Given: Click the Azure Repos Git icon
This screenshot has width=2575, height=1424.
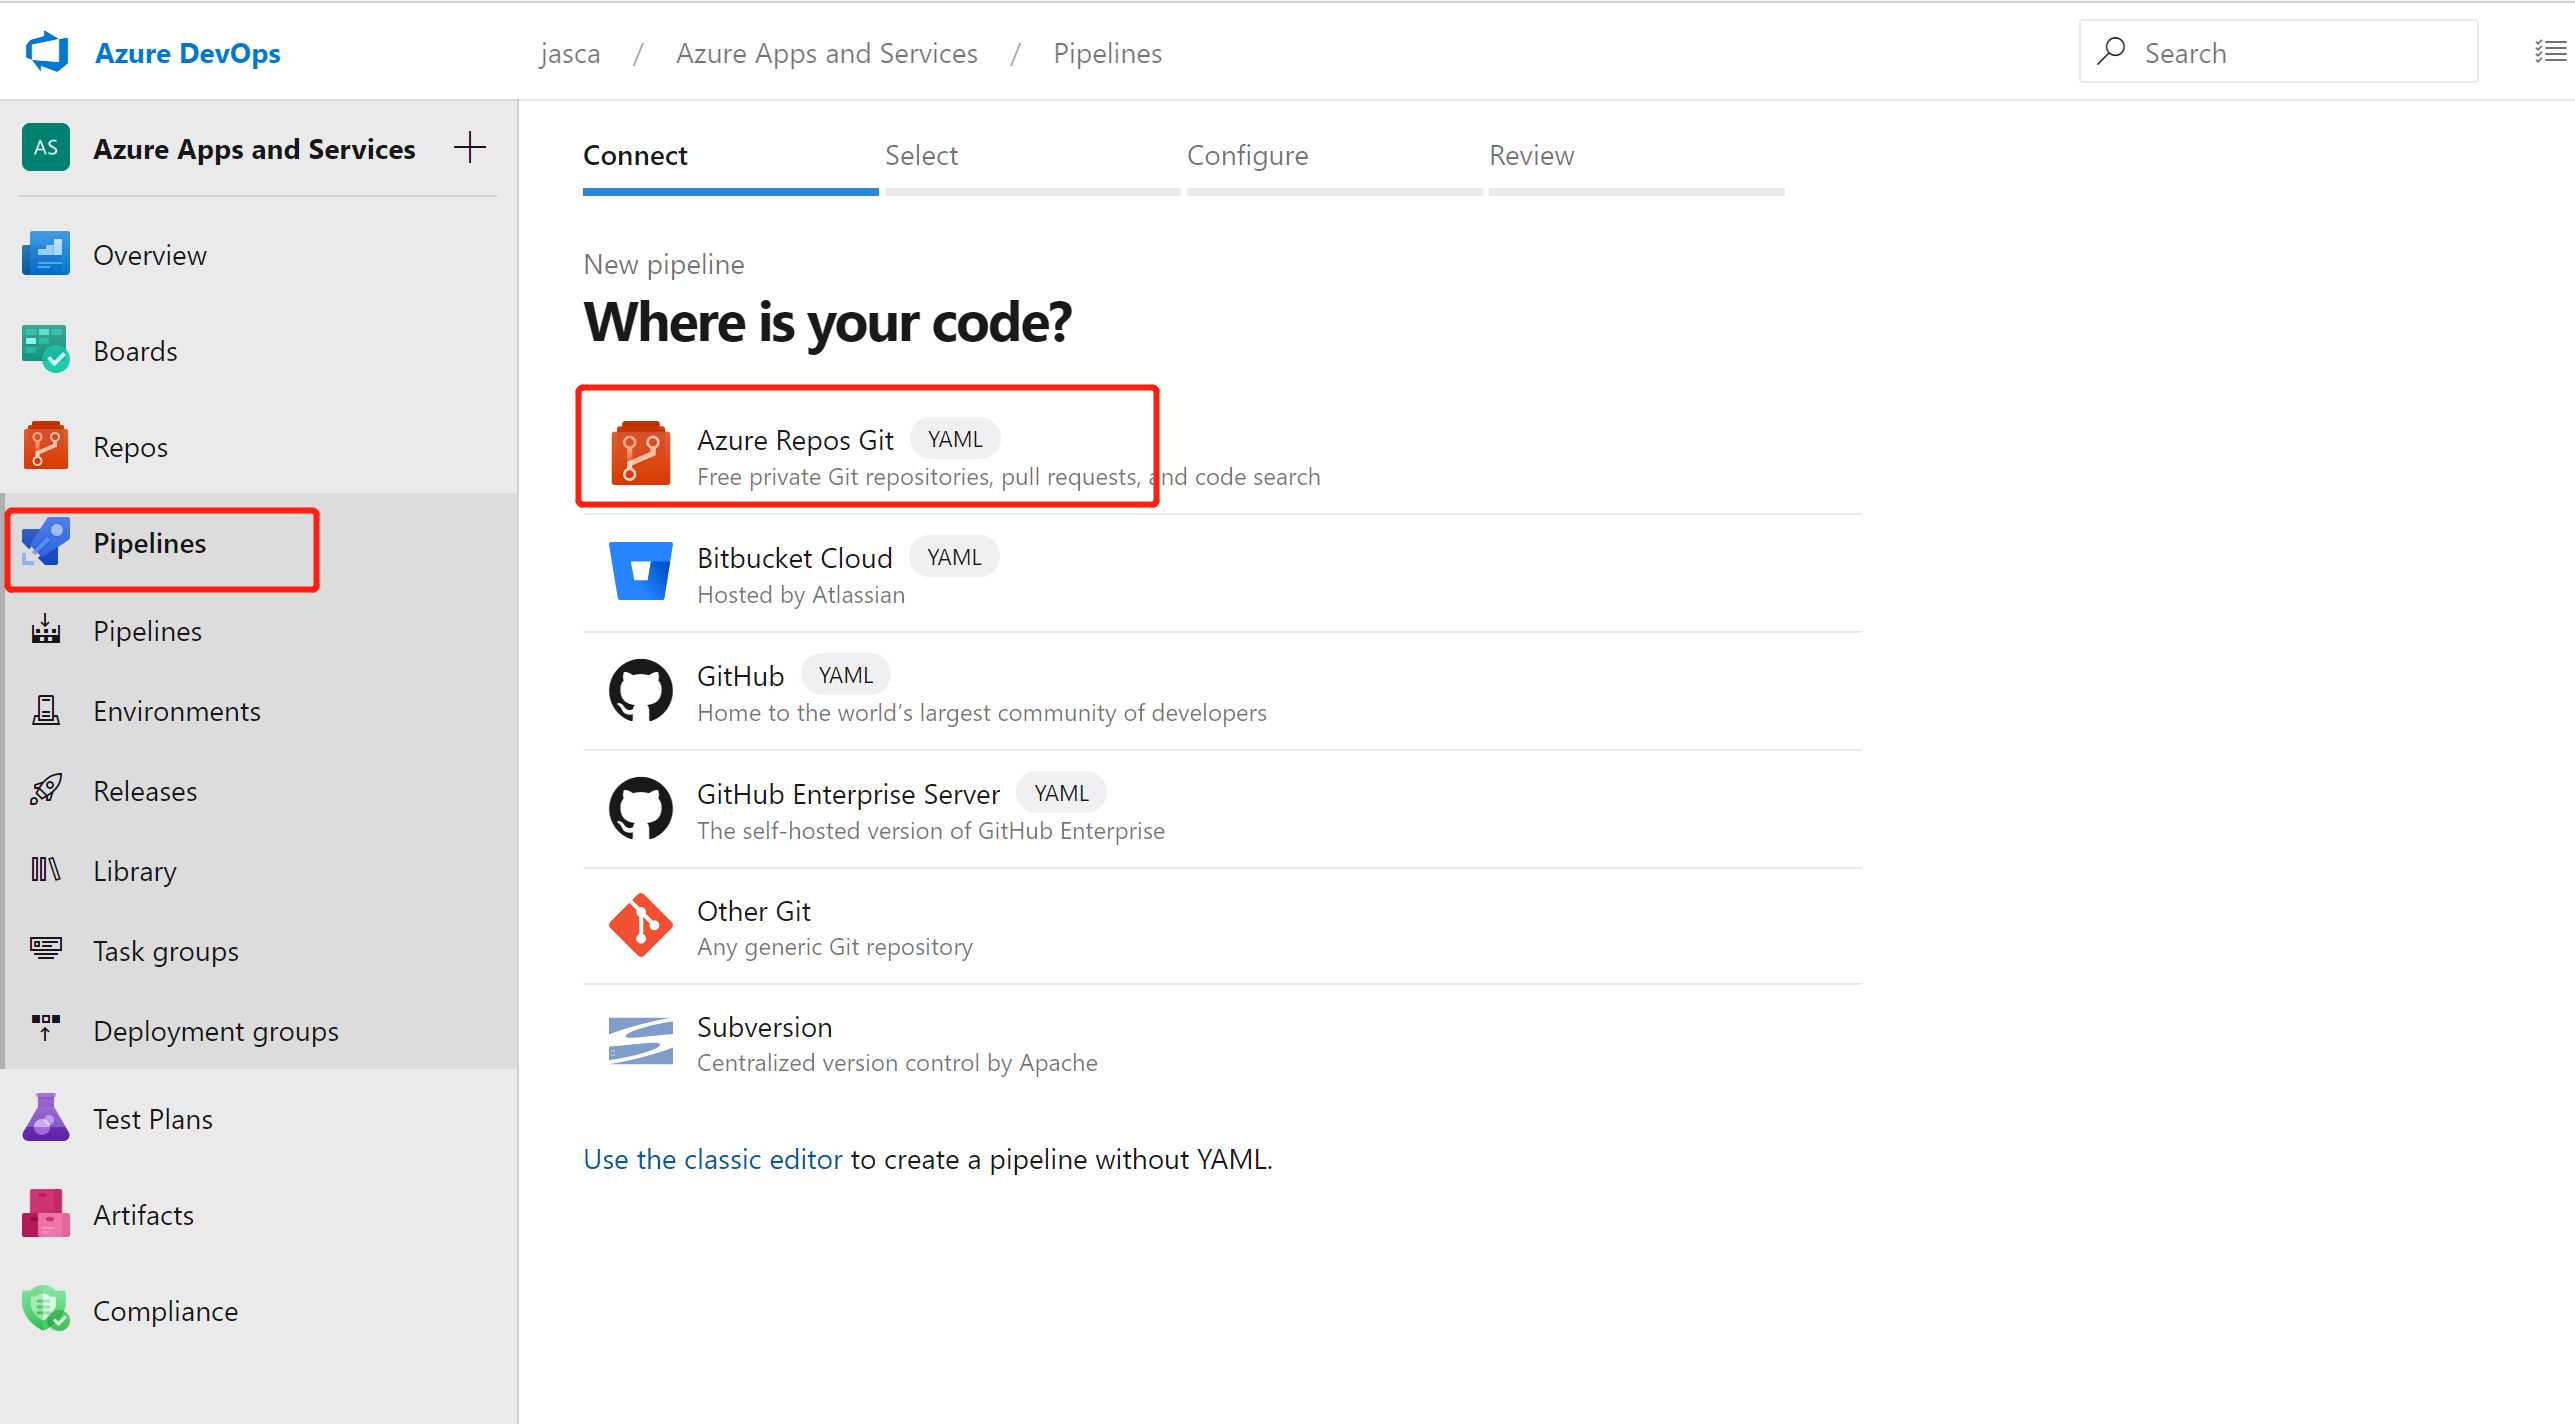Looking at the screenshot, I should (641, 453).
